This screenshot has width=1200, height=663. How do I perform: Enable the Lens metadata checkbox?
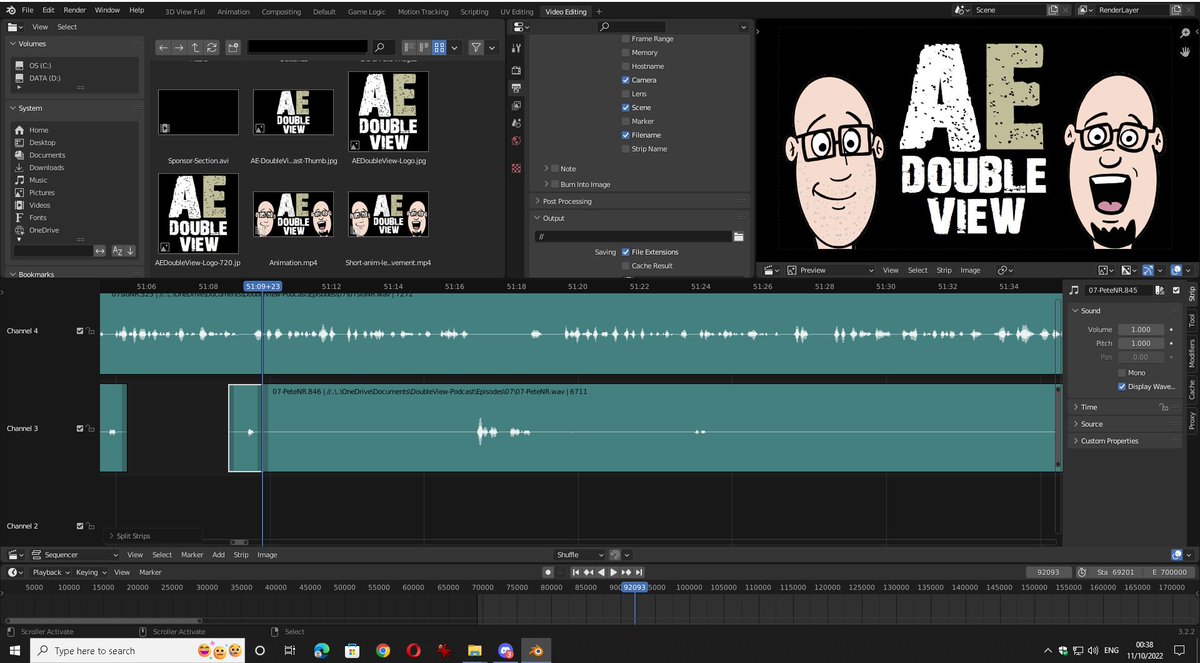click(626, 93)
